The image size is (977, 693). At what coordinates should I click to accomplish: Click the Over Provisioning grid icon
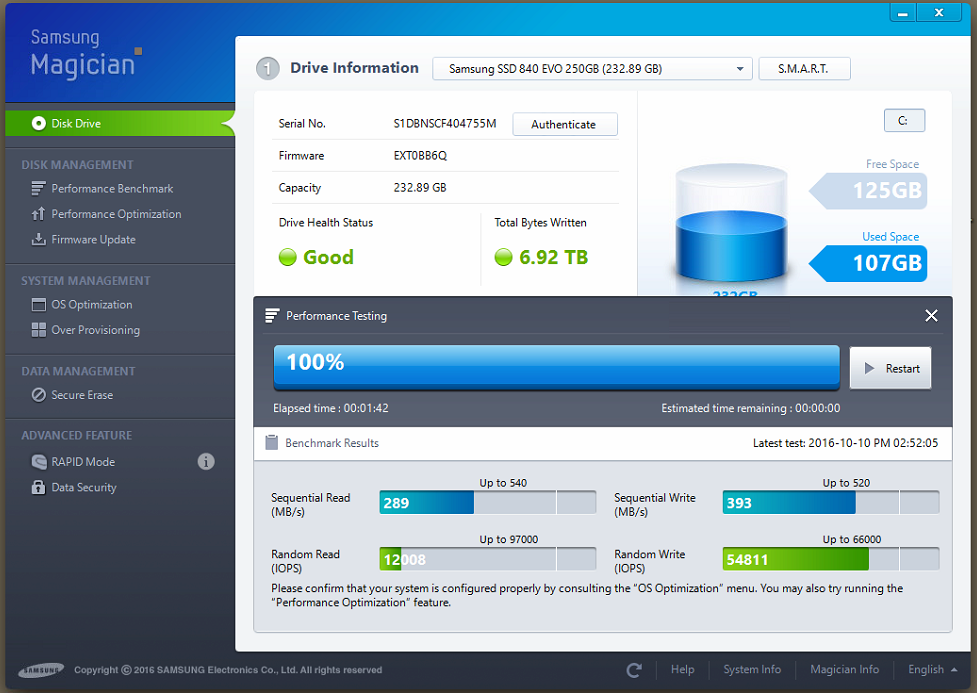[x=39, y=330]
